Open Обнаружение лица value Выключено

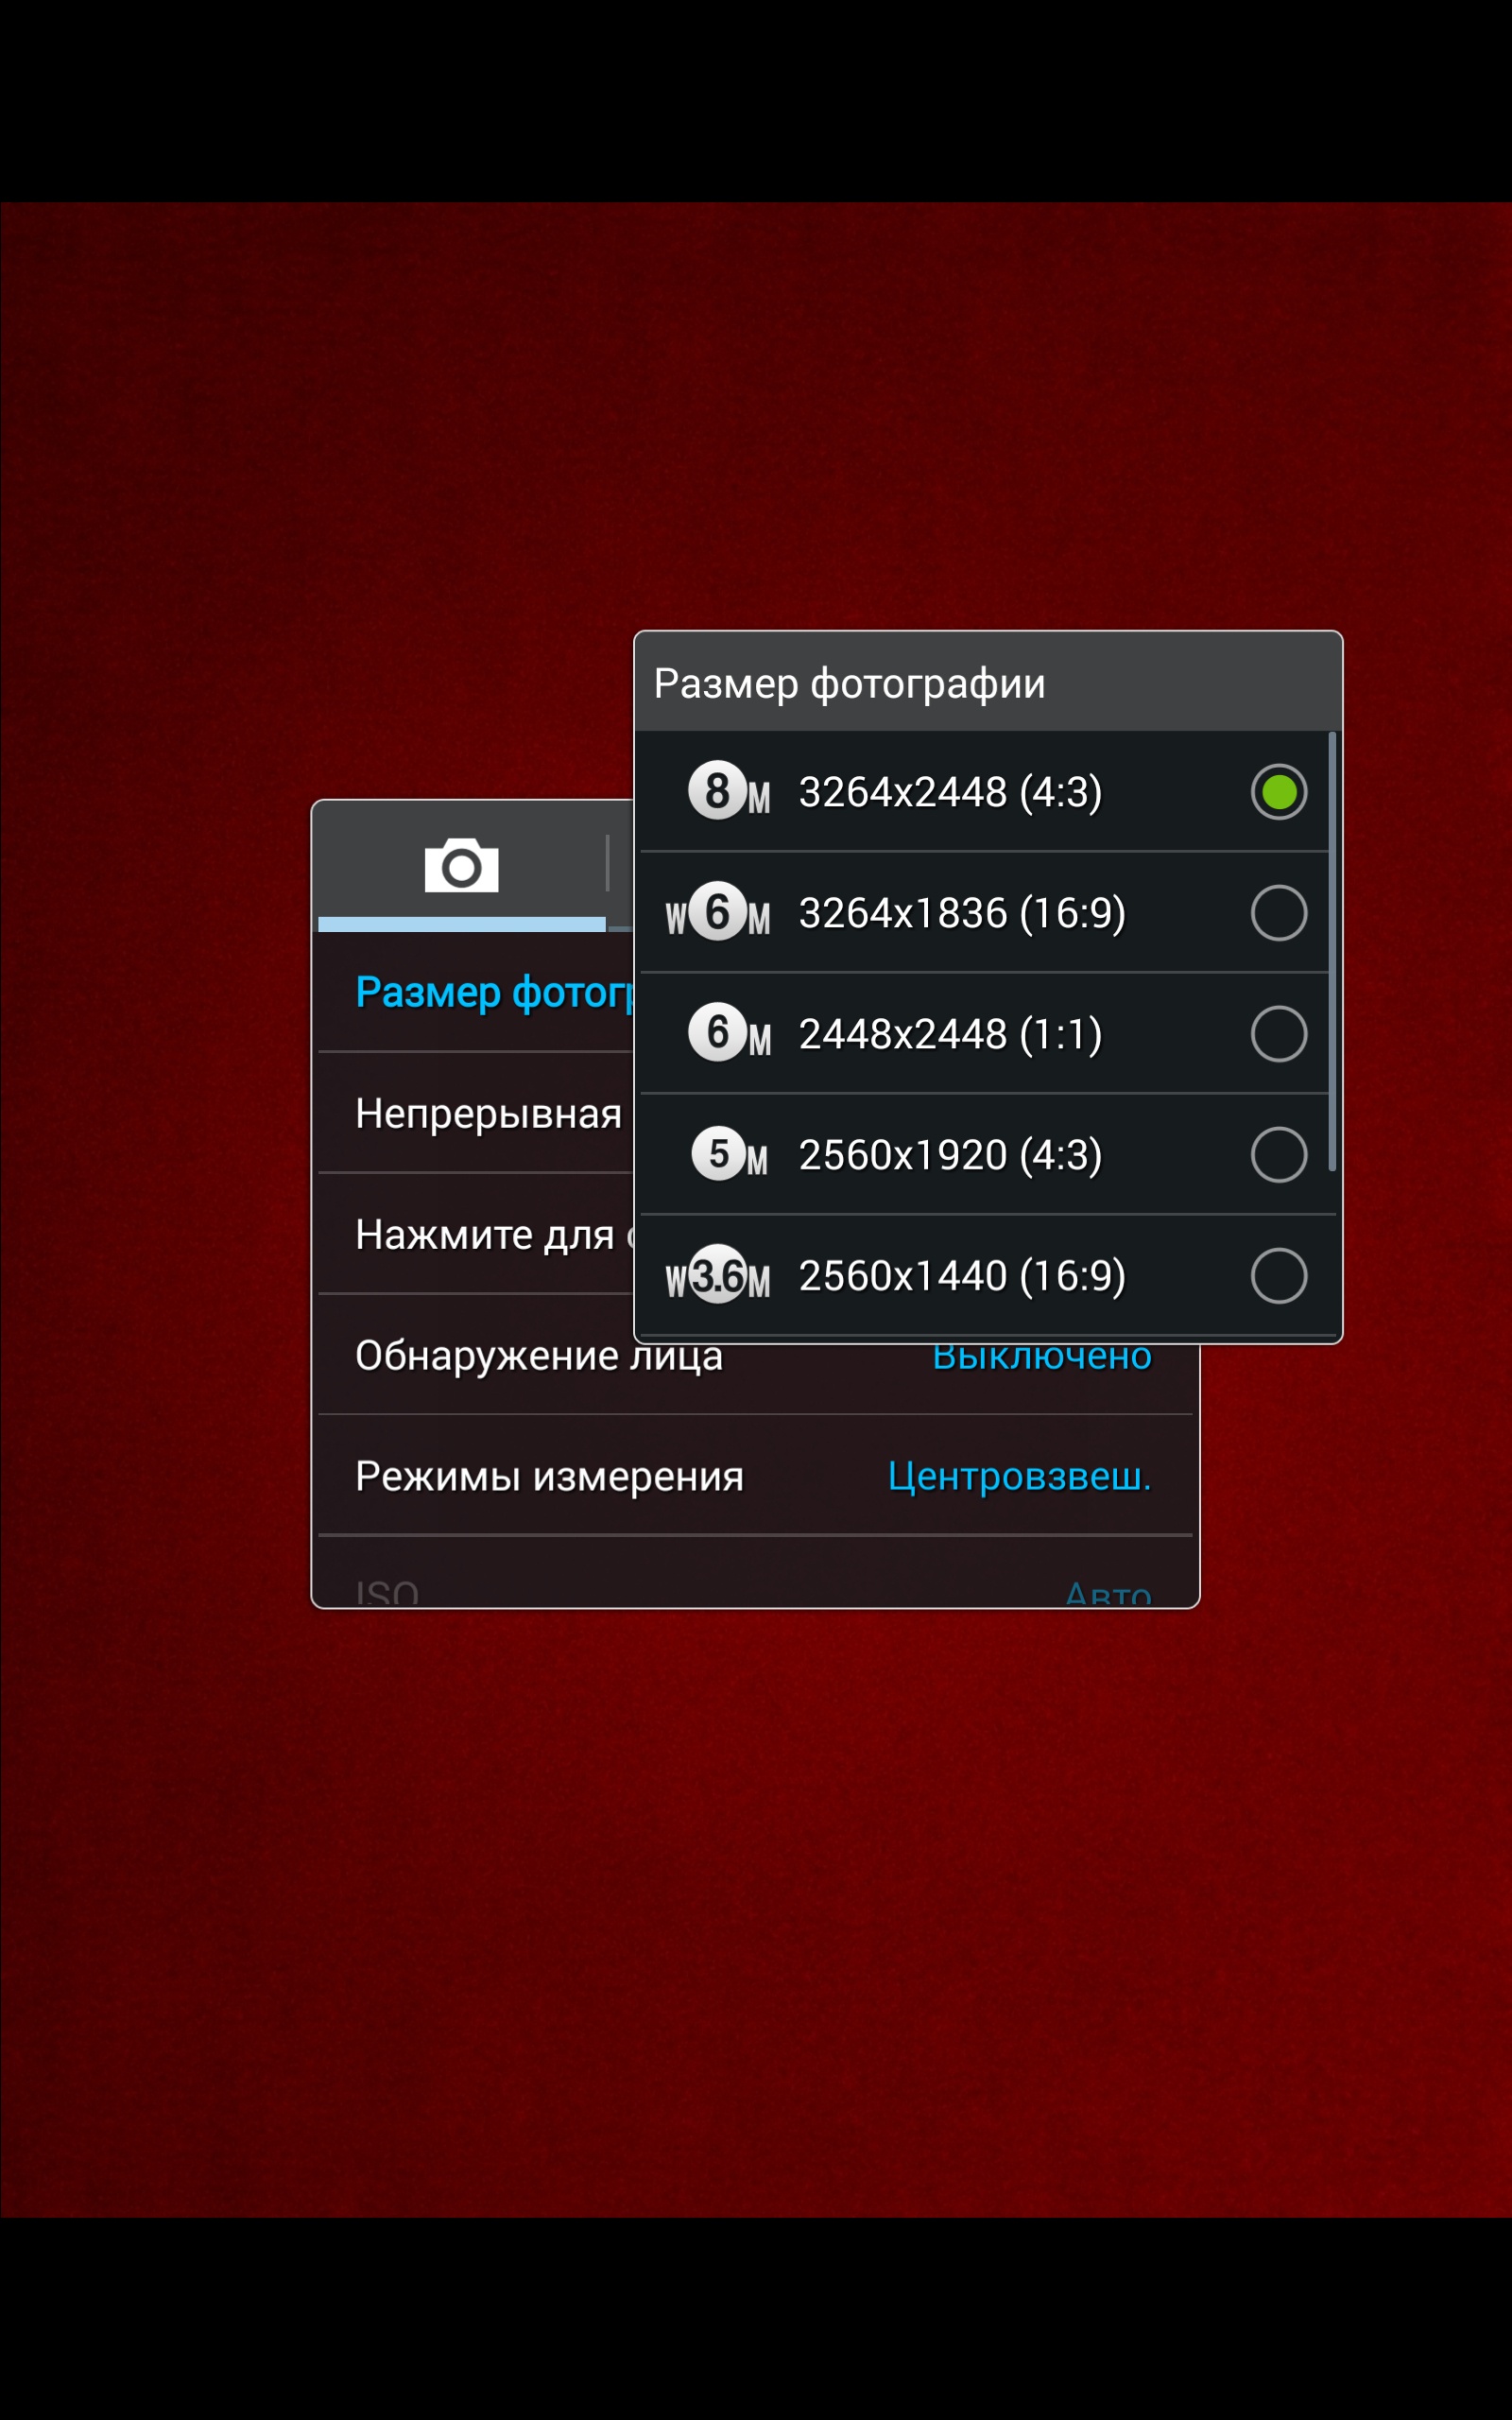coord(1041,1360)
